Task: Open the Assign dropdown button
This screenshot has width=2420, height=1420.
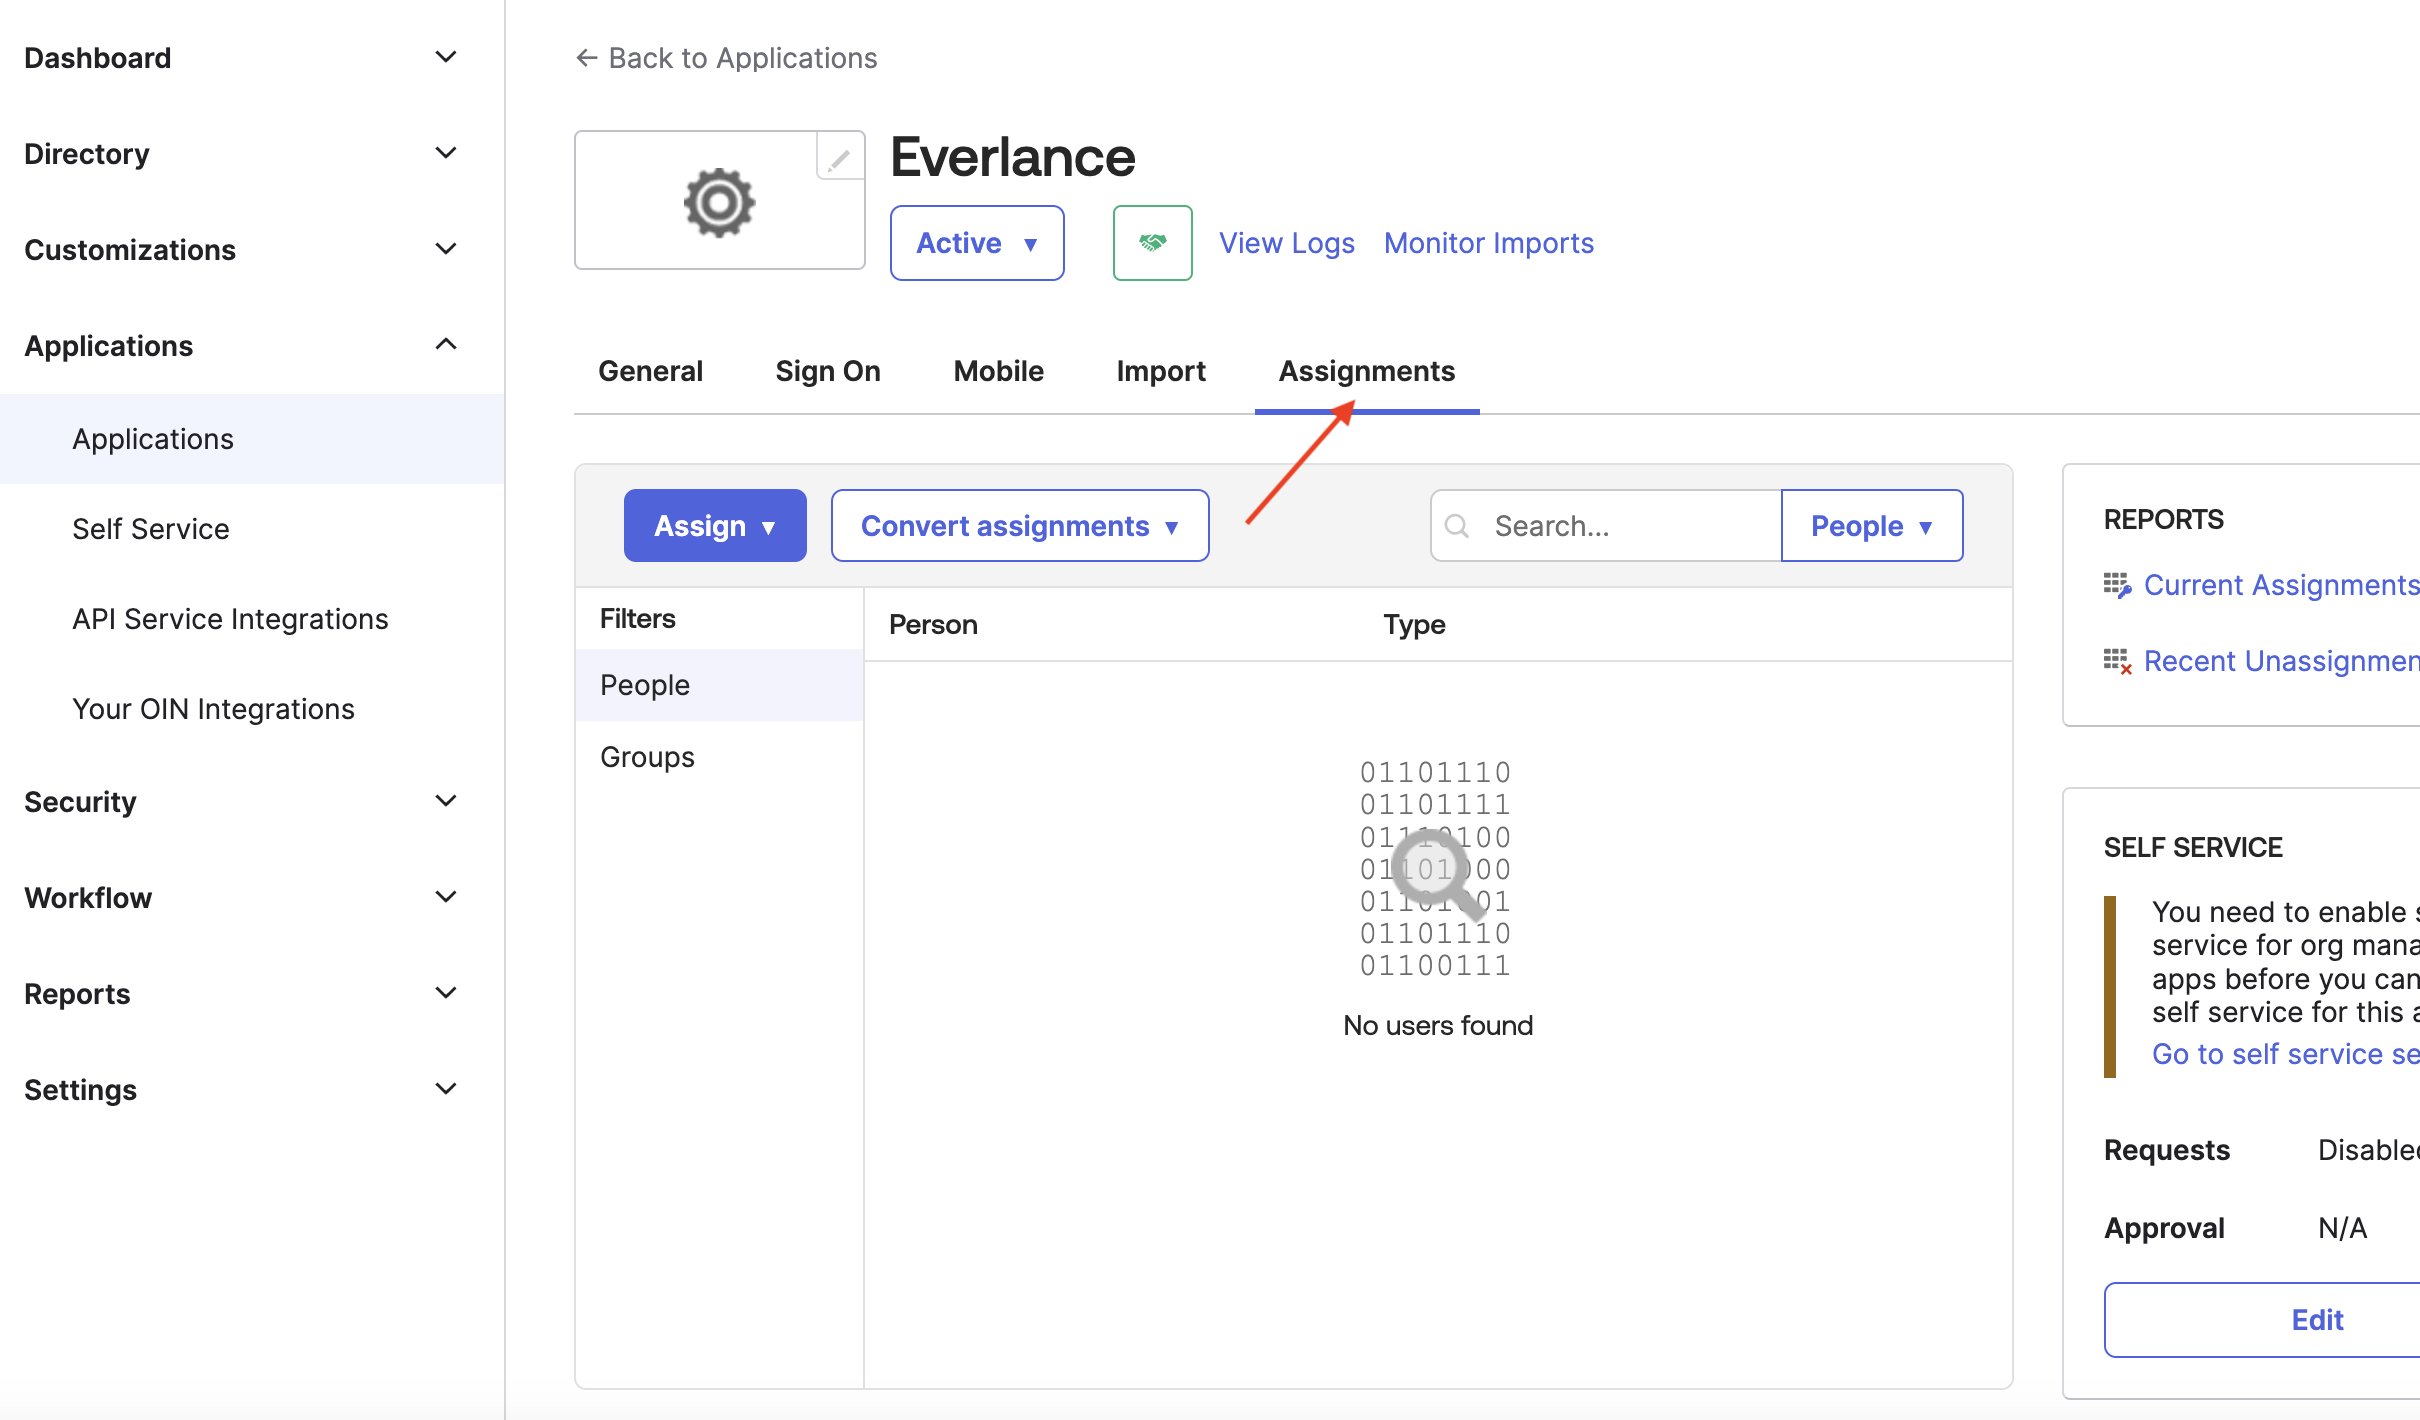Action: click(x=714, y=526)
